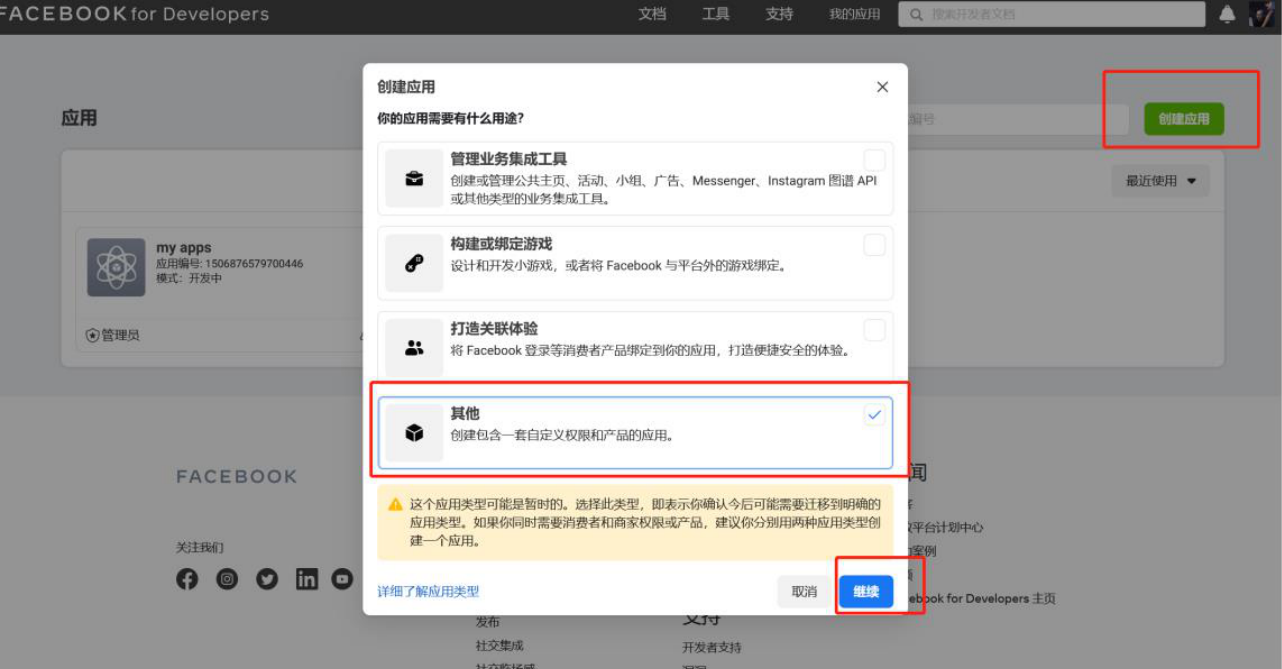
Task: Open Twitter via footer icon
Action: coord(267,578)
